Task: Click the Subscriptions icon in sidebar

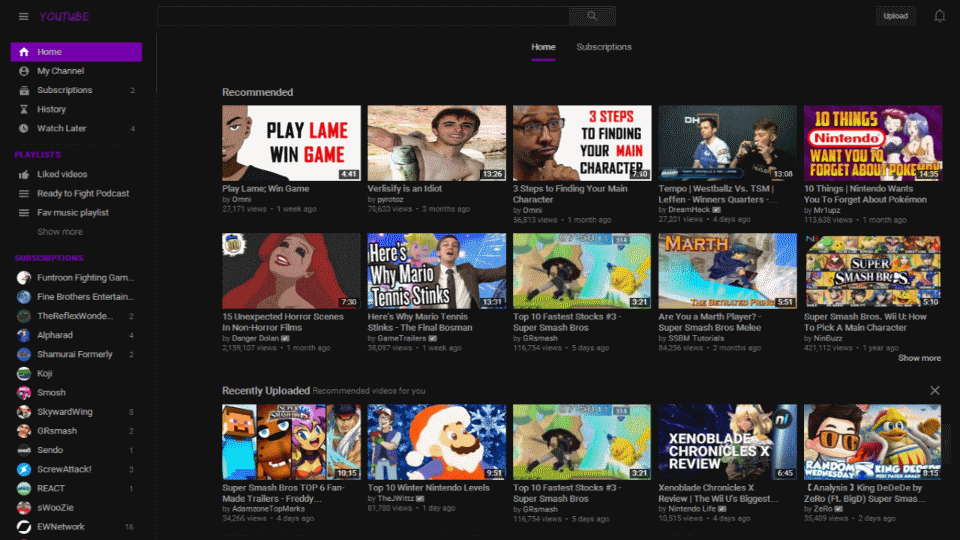Action: click(24, 90)
